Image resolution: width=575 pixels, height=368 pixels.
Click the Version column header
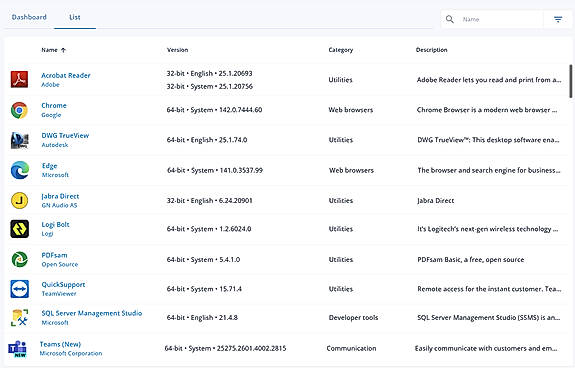point(177,50)
